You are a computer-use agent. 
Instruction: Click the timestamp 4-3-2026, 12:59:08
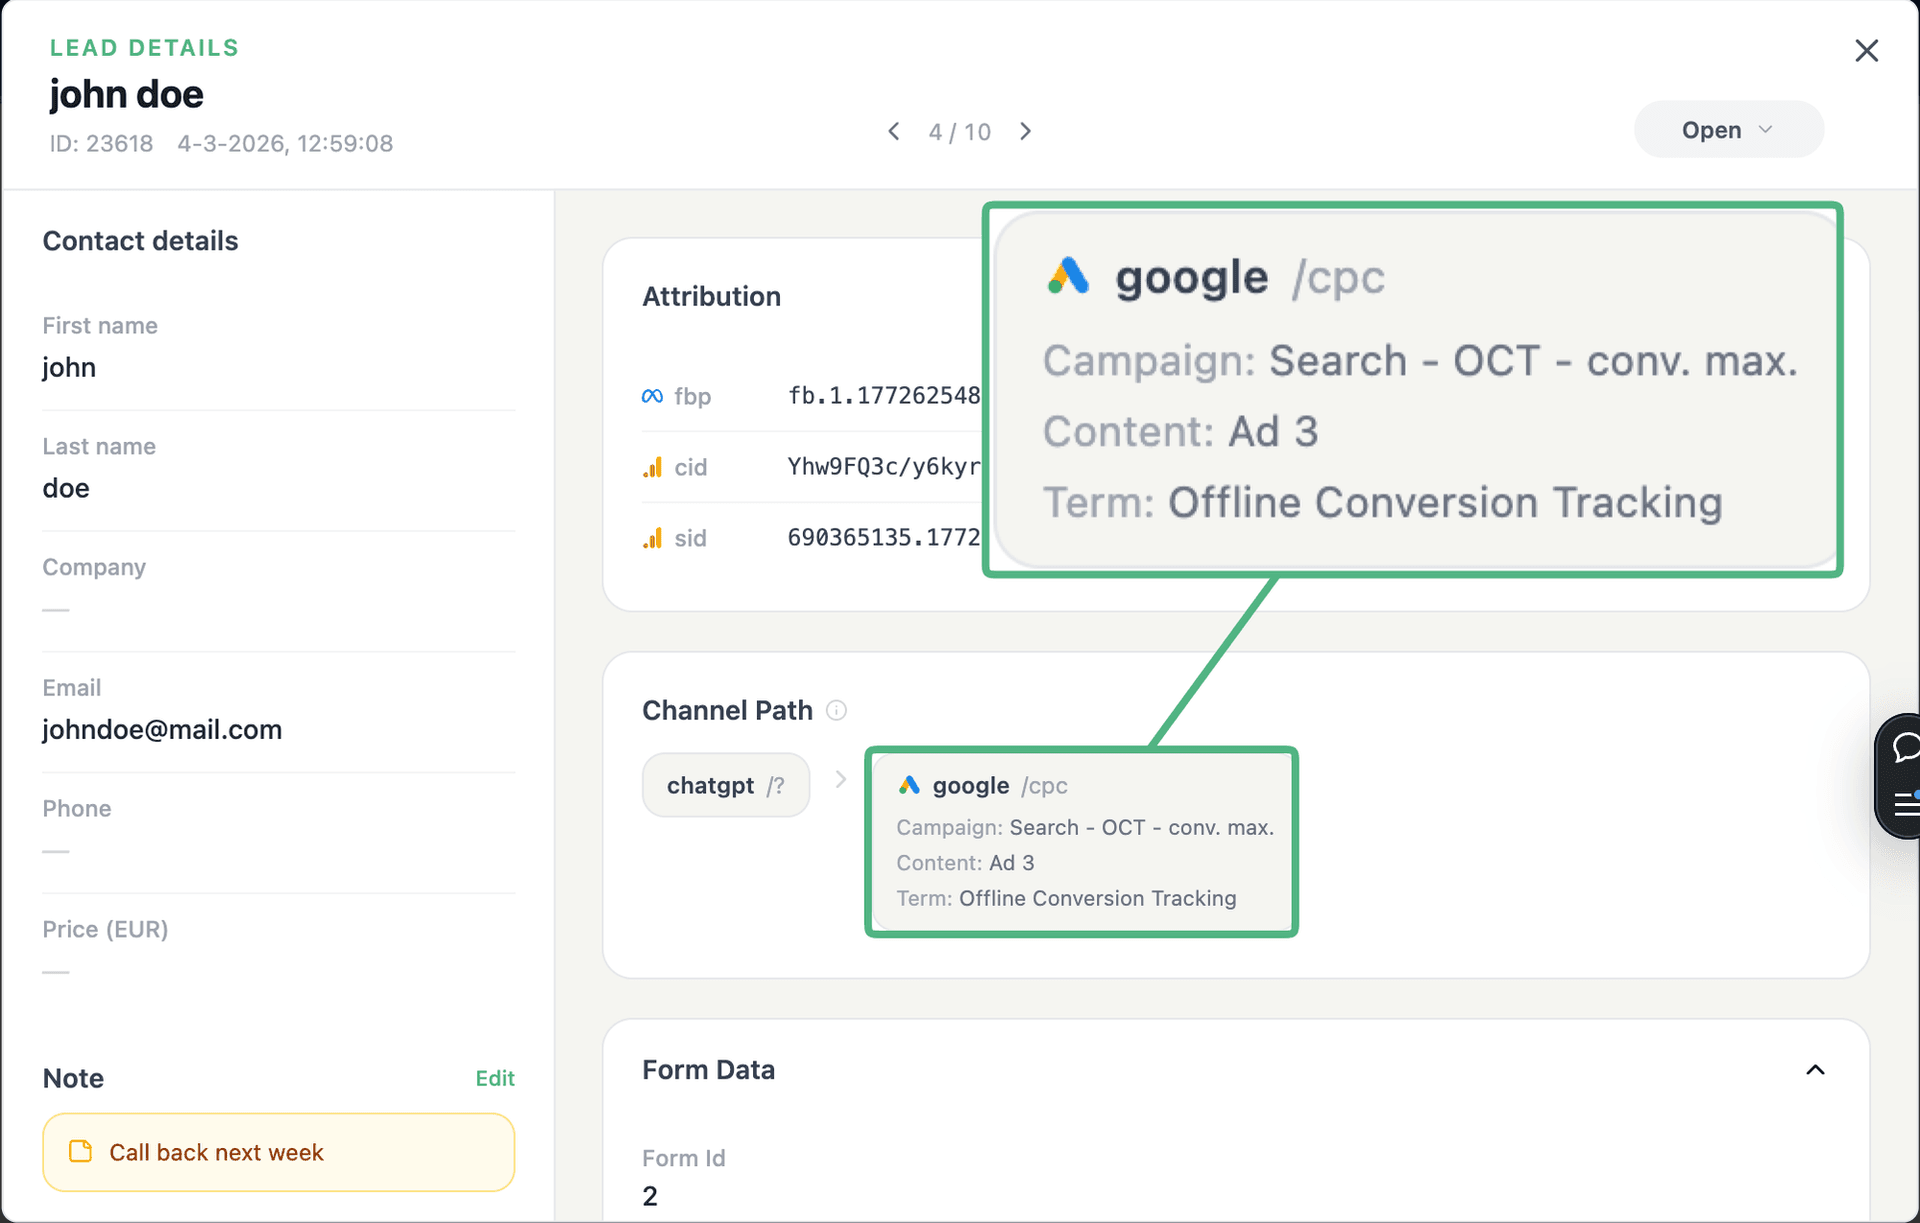tap(285, 143)
